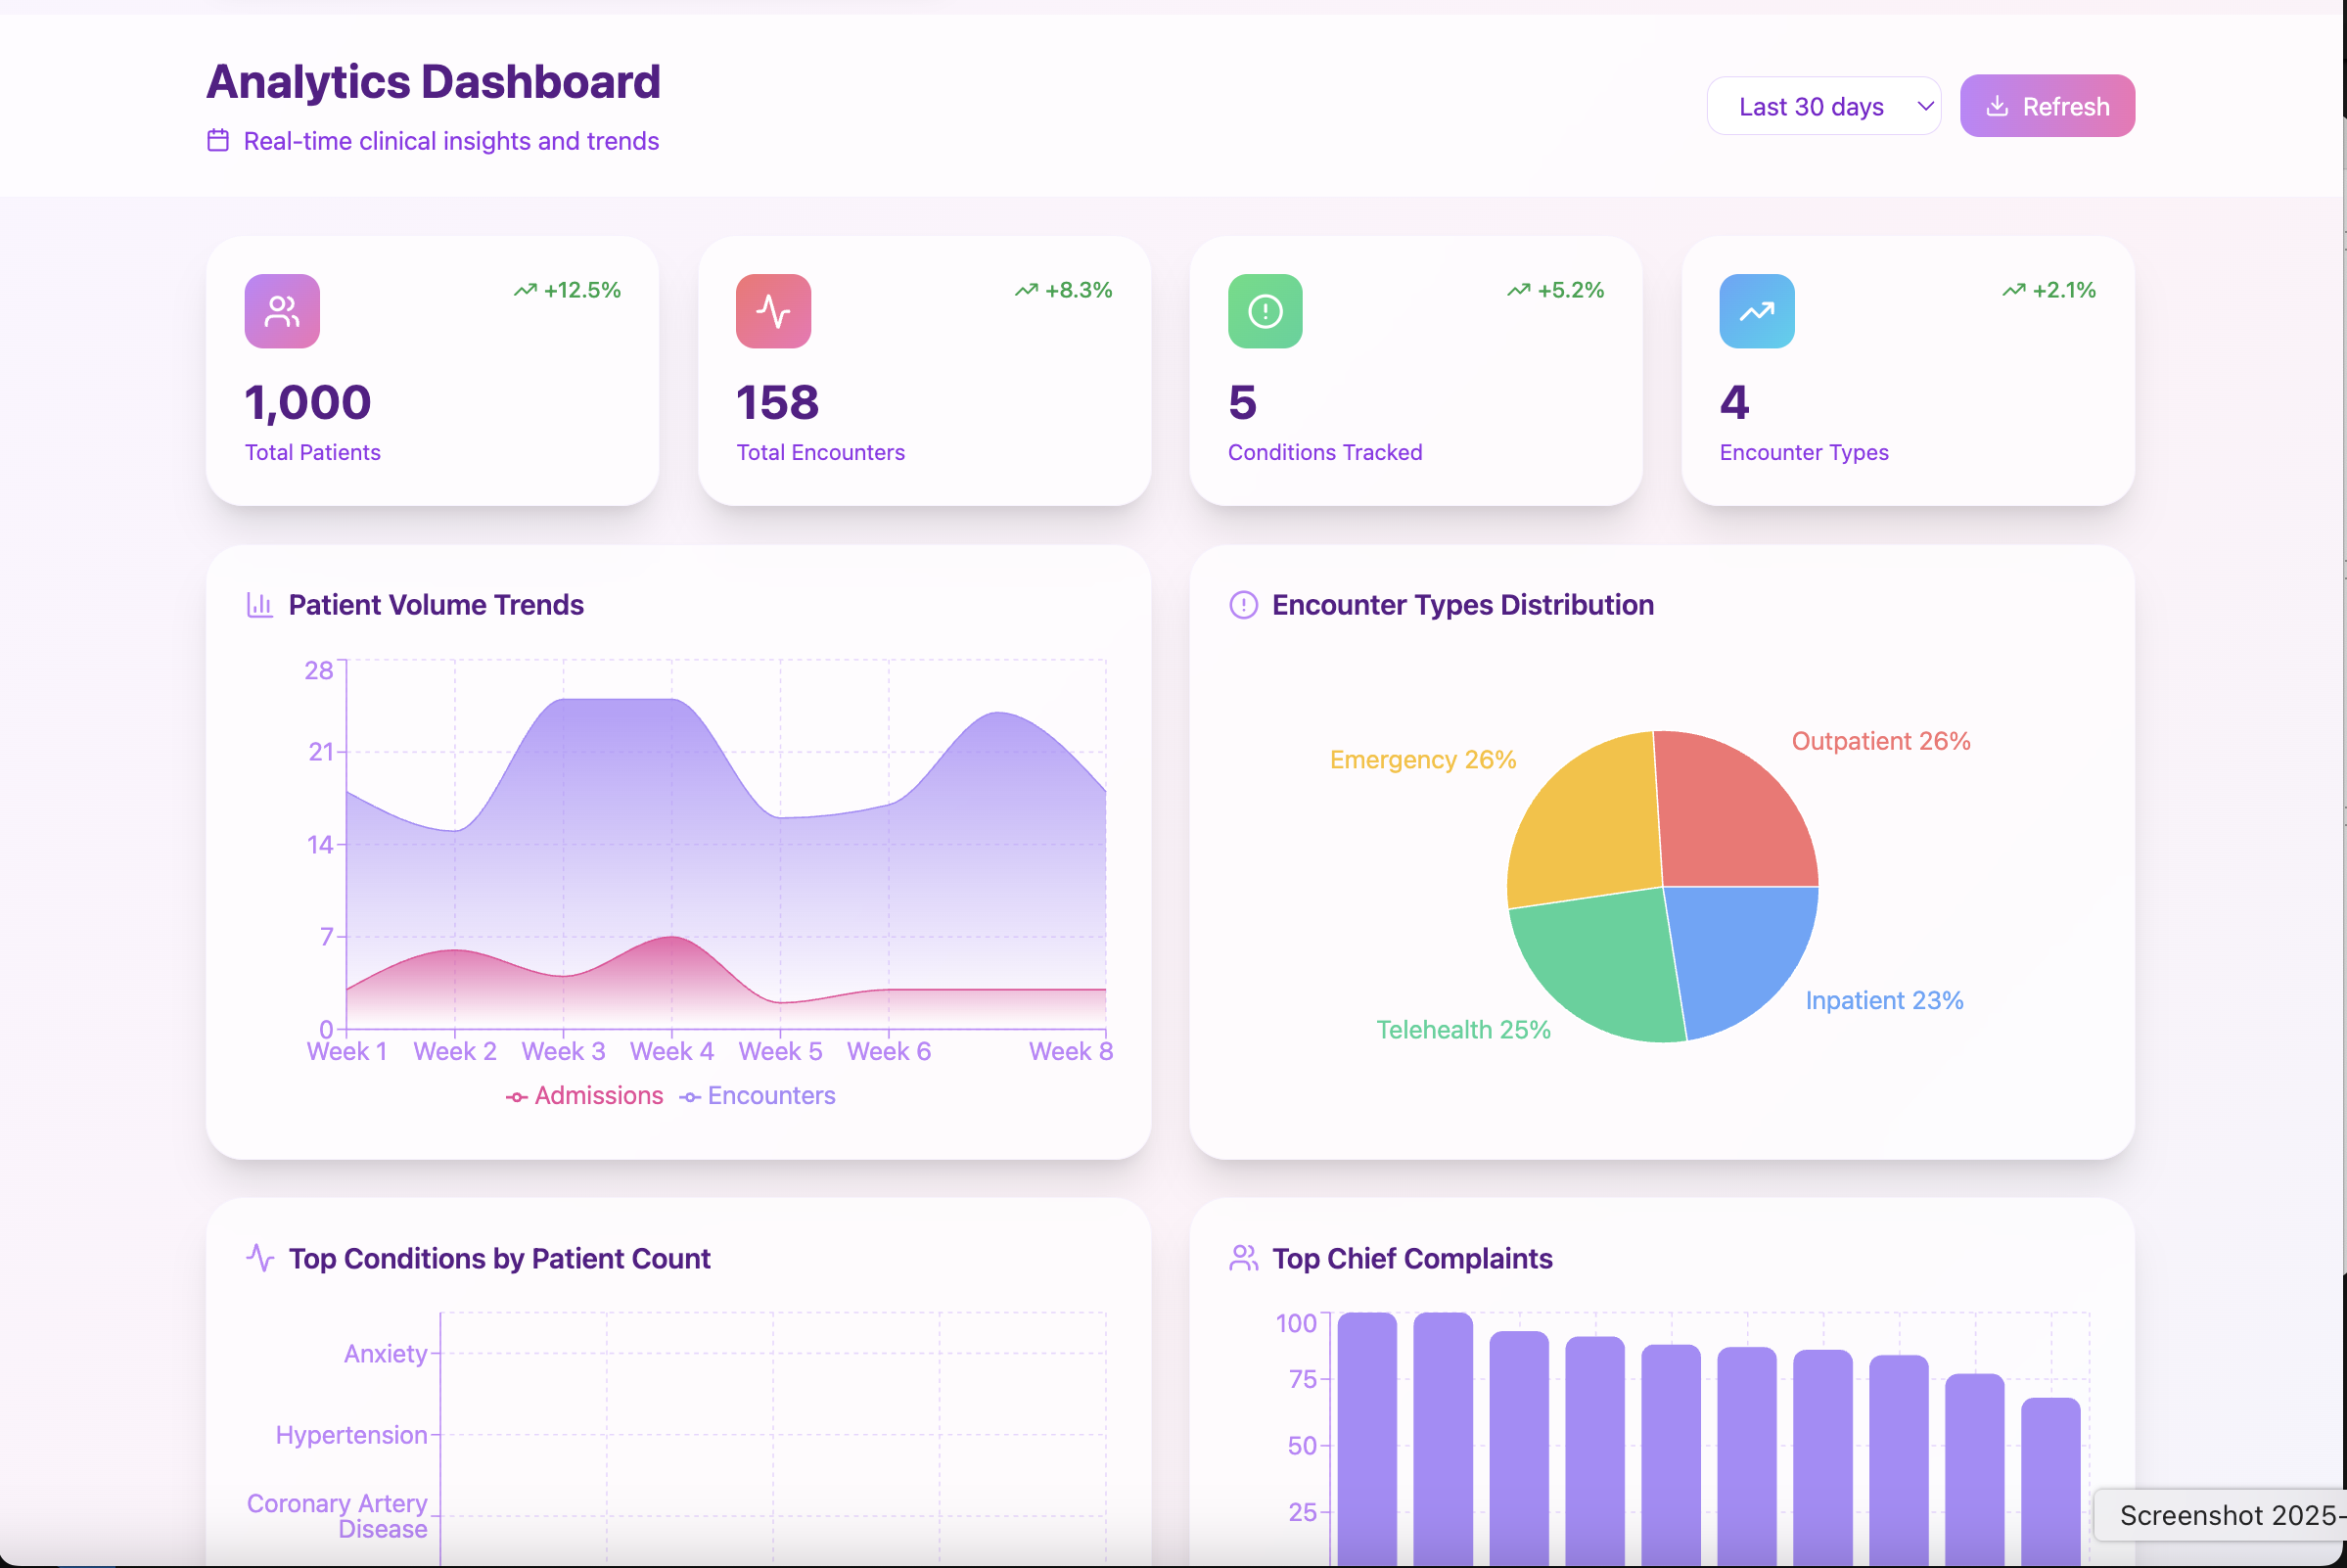
Task: Click the people icon by Top Chief Complaints
Action: 1243,1258
